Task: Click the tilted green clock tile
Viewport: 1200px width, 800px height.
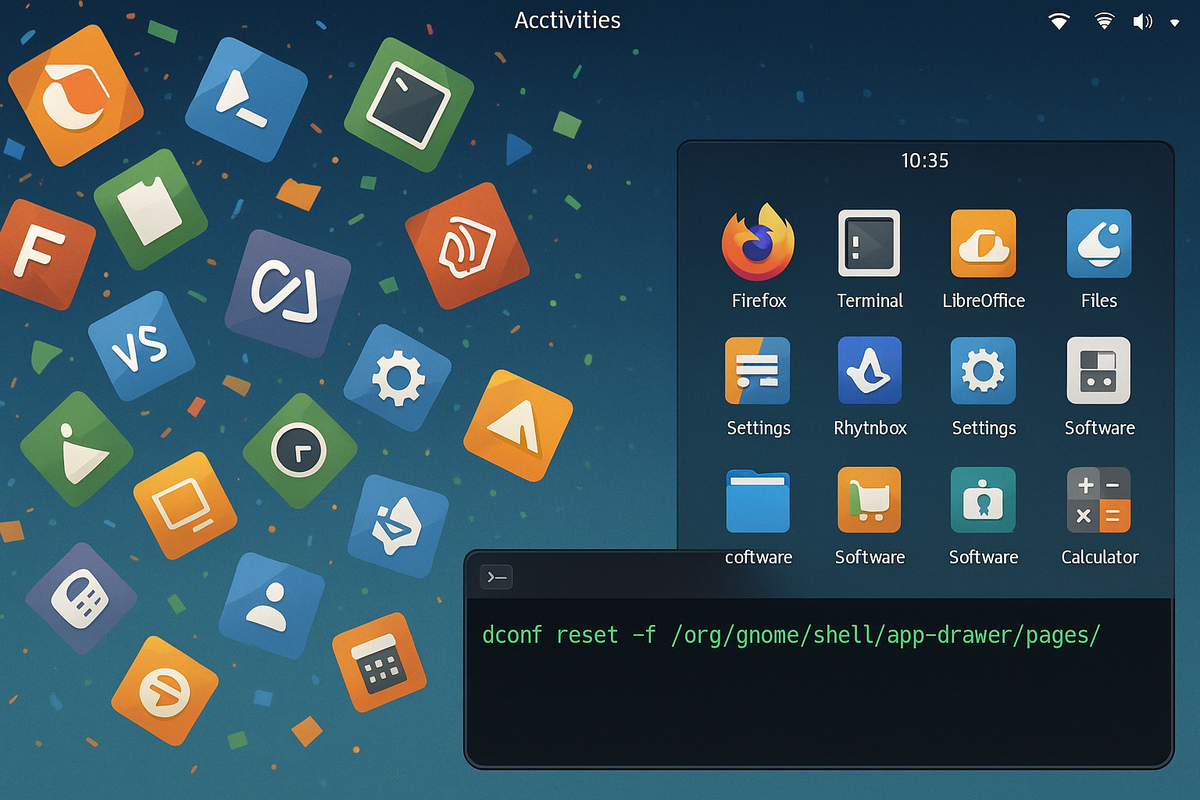Action: 300,451
